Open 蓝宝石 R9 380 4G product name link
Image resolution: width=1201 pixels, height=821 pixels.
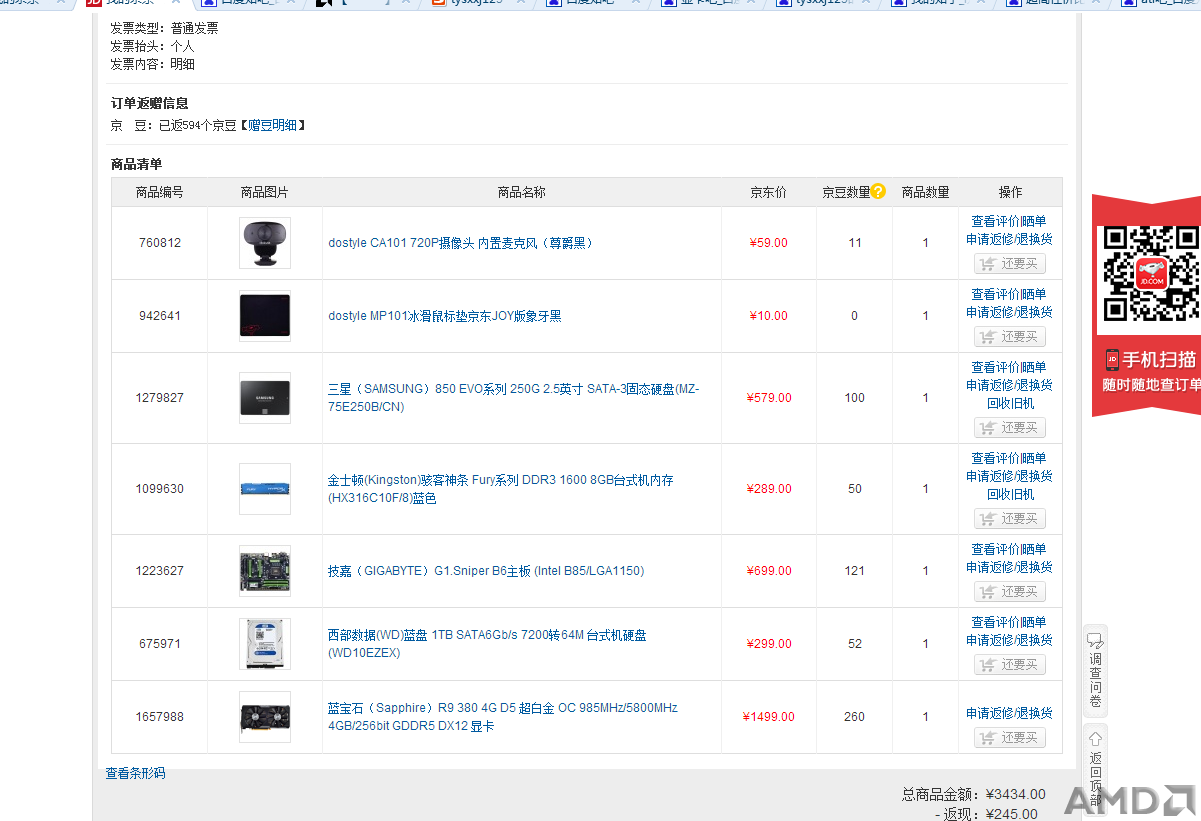(503, 717)
